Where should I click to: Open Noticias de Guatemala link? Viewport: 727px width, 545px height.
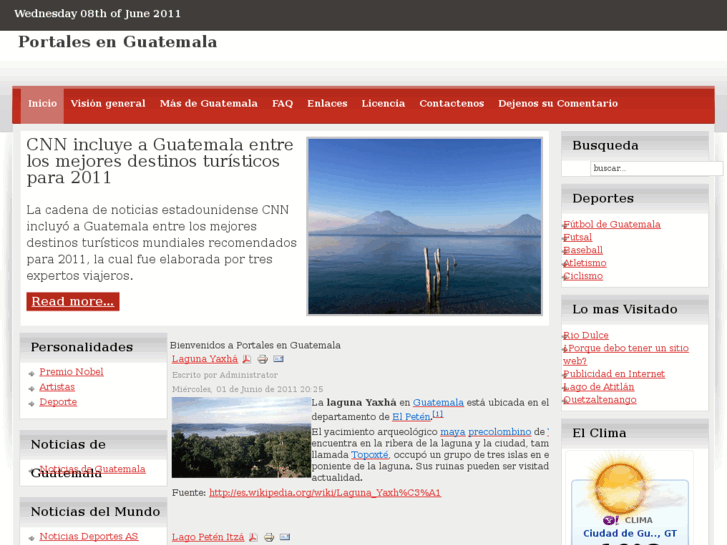[92, 469]
